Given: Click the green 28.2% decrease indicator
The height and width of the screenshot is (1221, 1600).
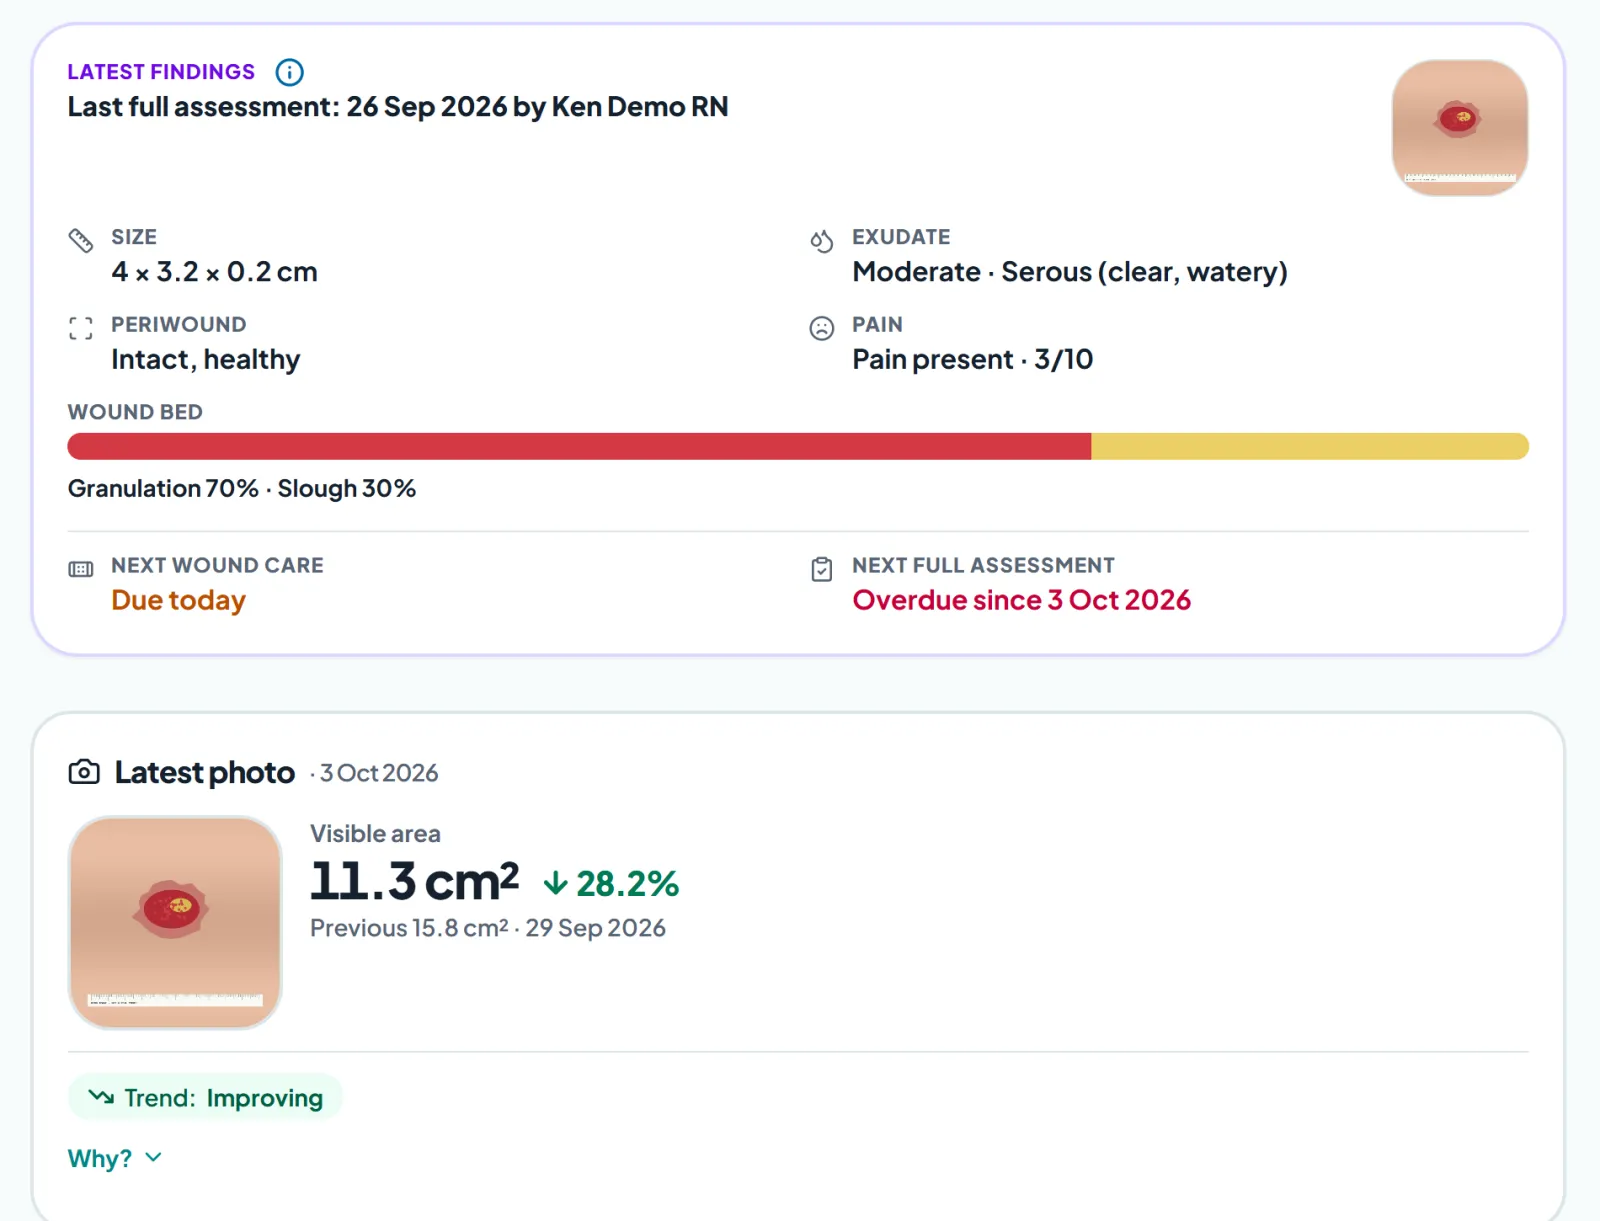Looking at the screenshot, I should [x=611, y=884].
